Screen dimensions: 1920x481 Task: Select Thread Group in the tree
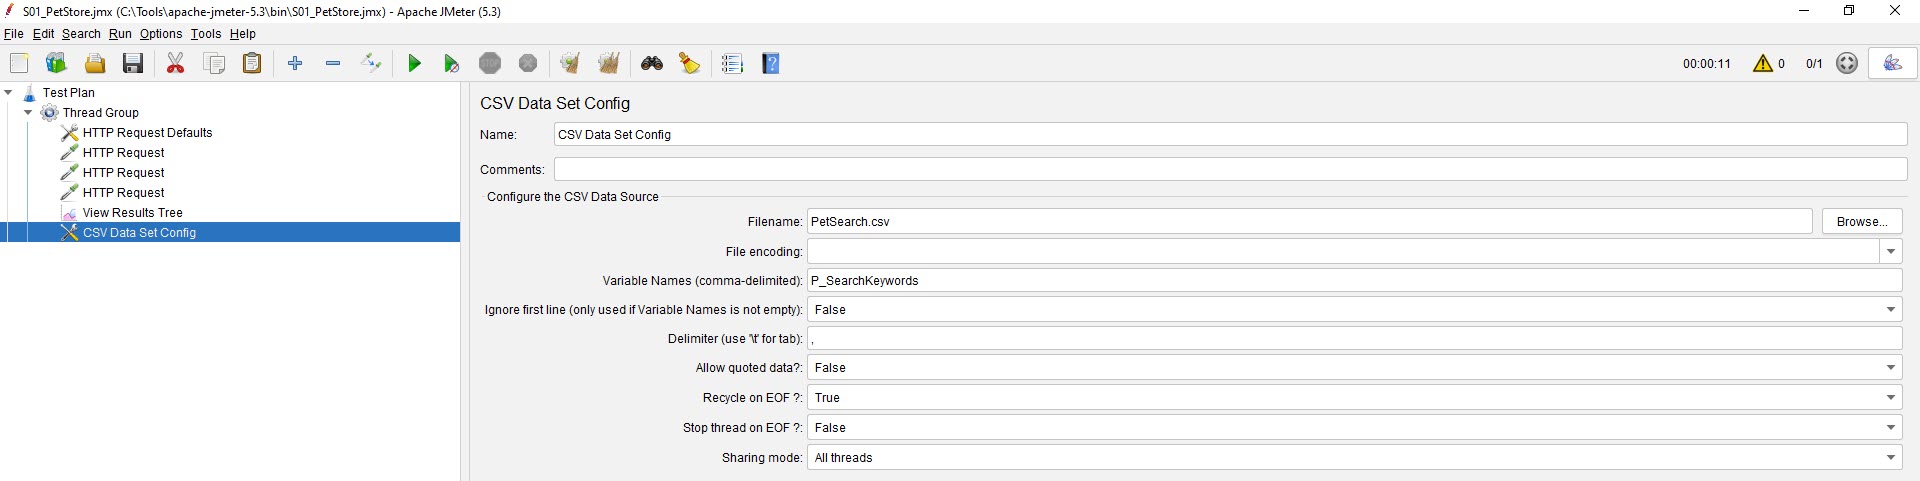pos(101,112)
